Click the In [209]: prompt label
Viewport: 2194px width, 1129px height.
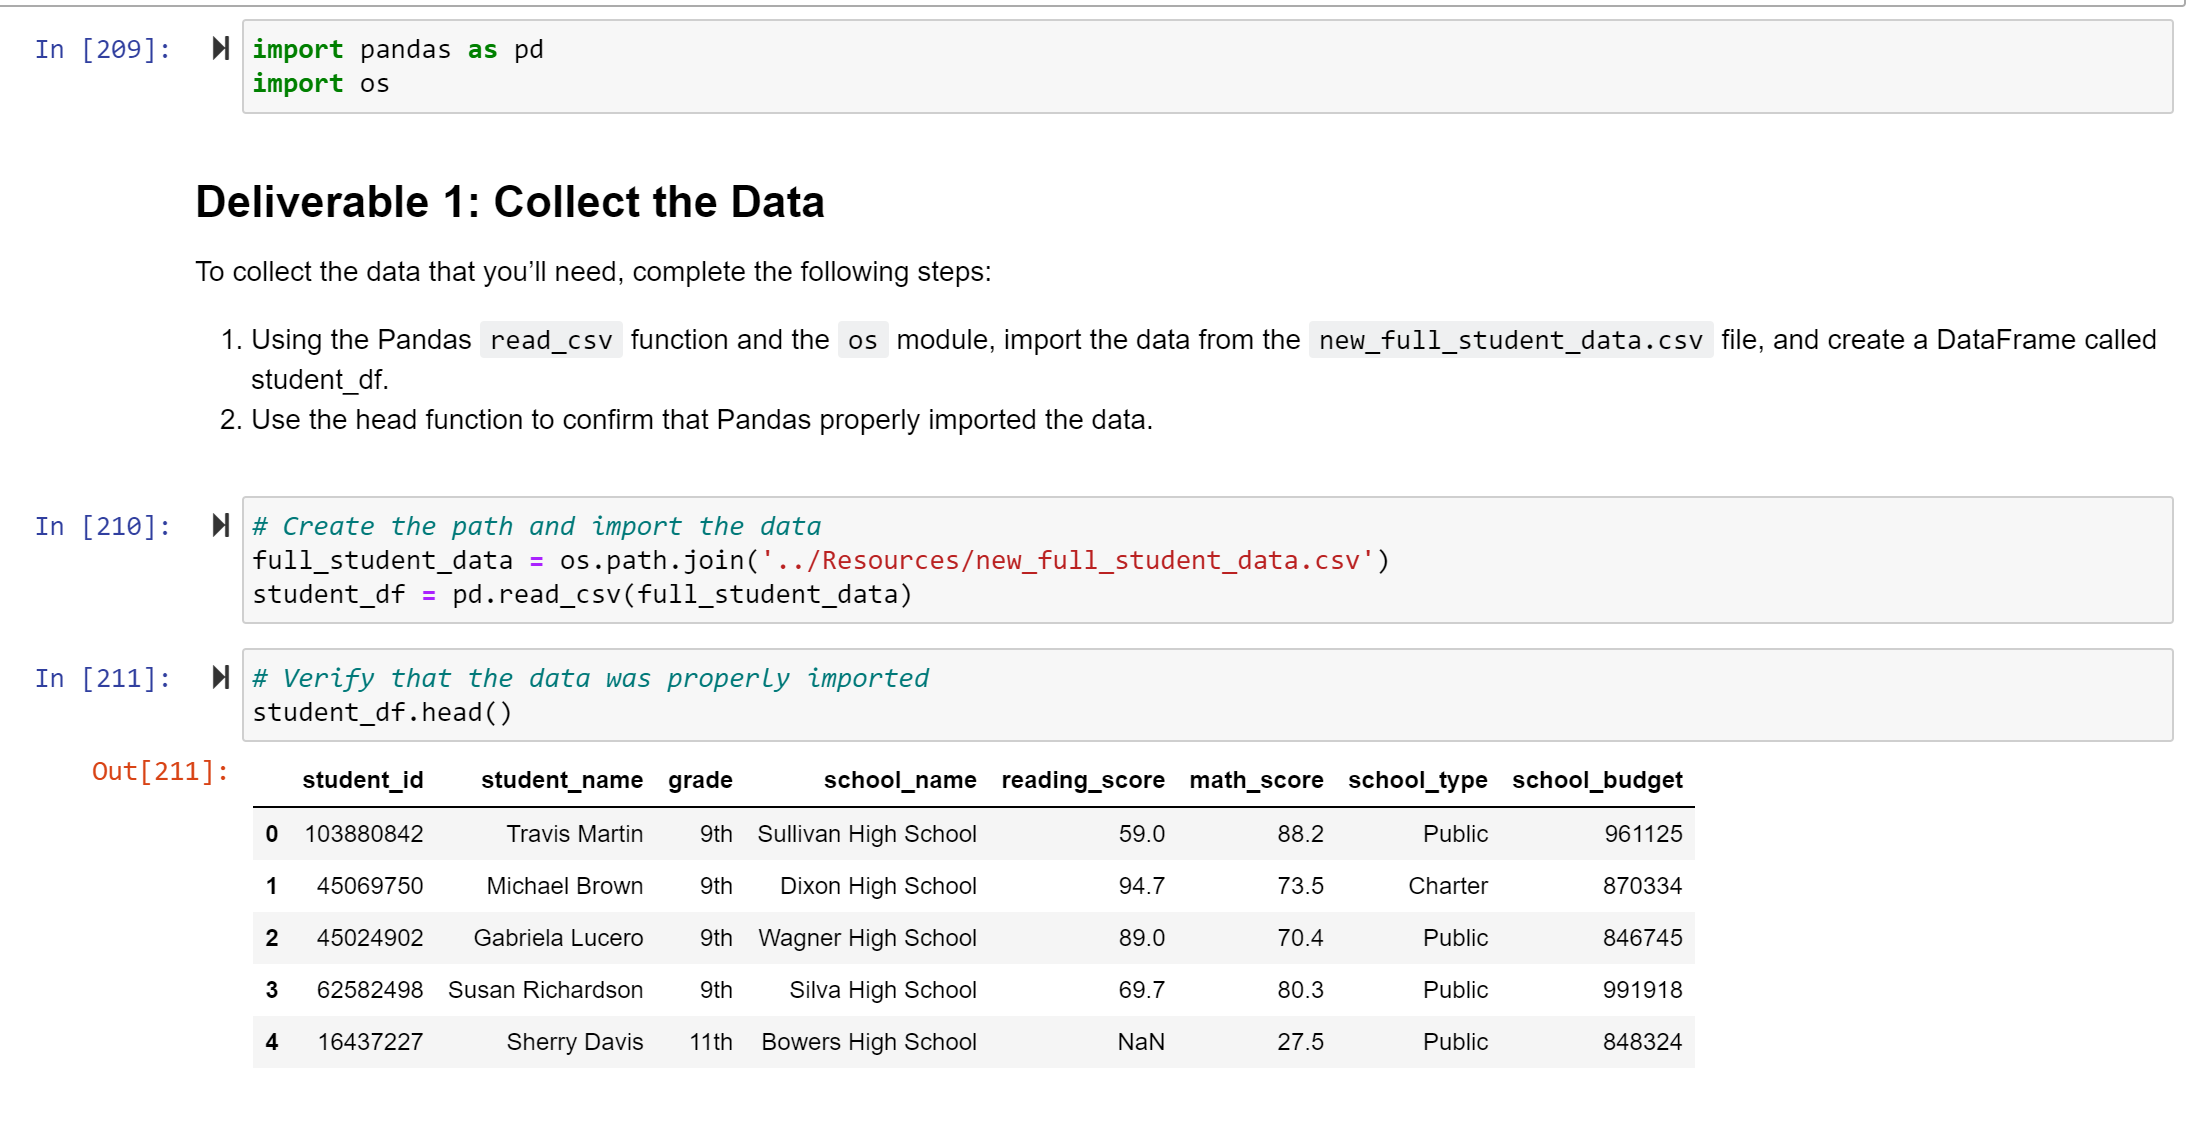[103, 49]
